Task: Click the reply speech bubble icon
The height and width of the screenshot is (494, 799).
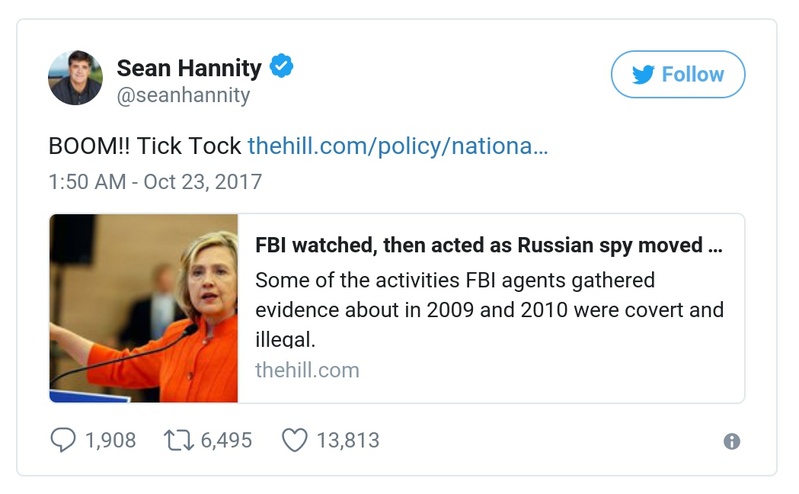Action: (x=62, y=440)
